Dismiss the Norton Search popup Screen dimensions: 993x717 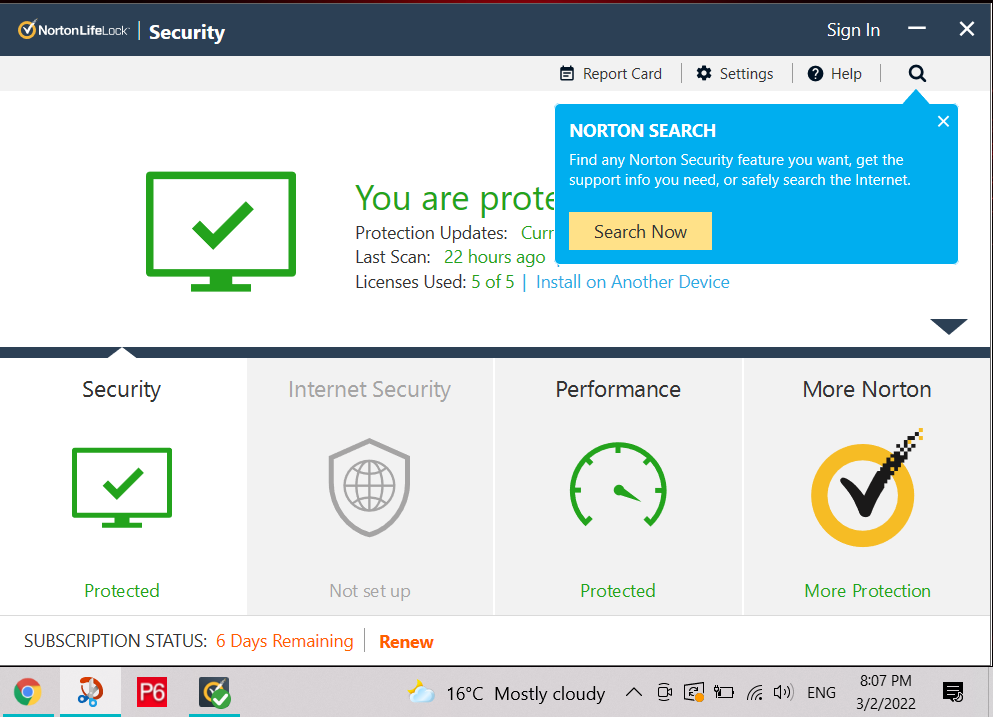[943, 121]
